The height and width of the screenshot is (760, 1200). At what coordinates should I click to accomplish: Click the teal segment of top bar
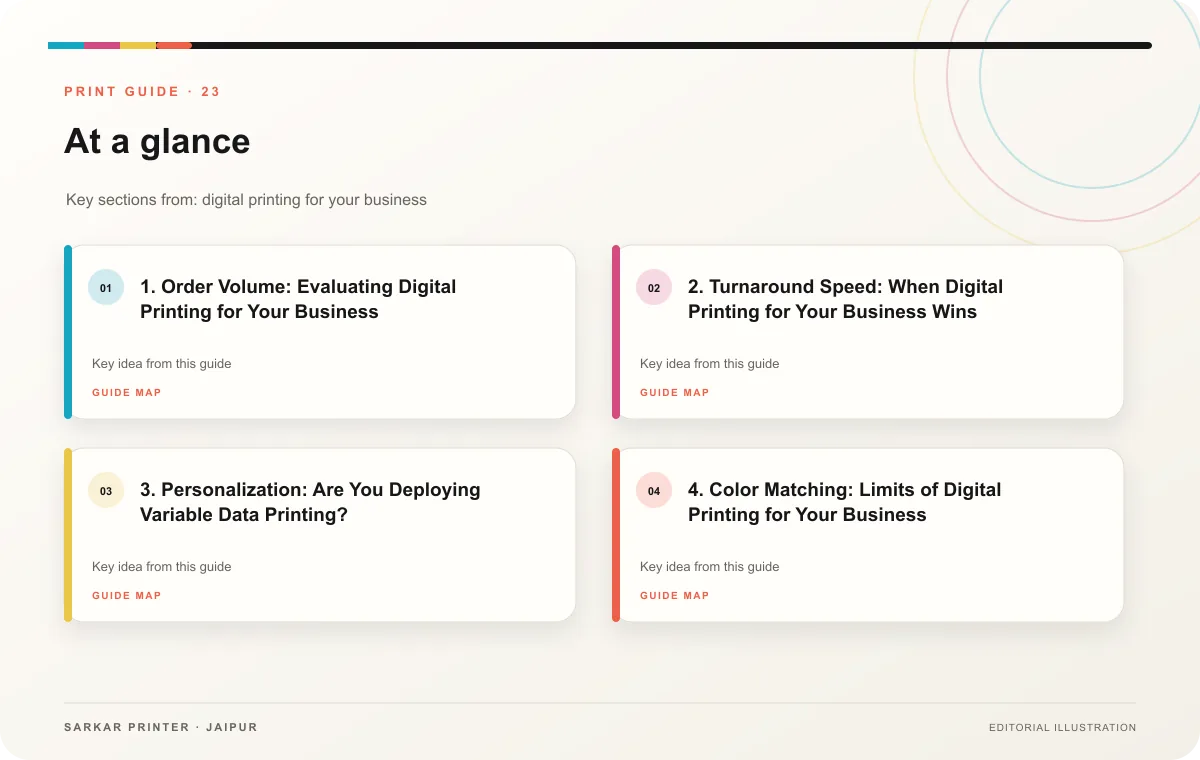[x=66, y=45]
